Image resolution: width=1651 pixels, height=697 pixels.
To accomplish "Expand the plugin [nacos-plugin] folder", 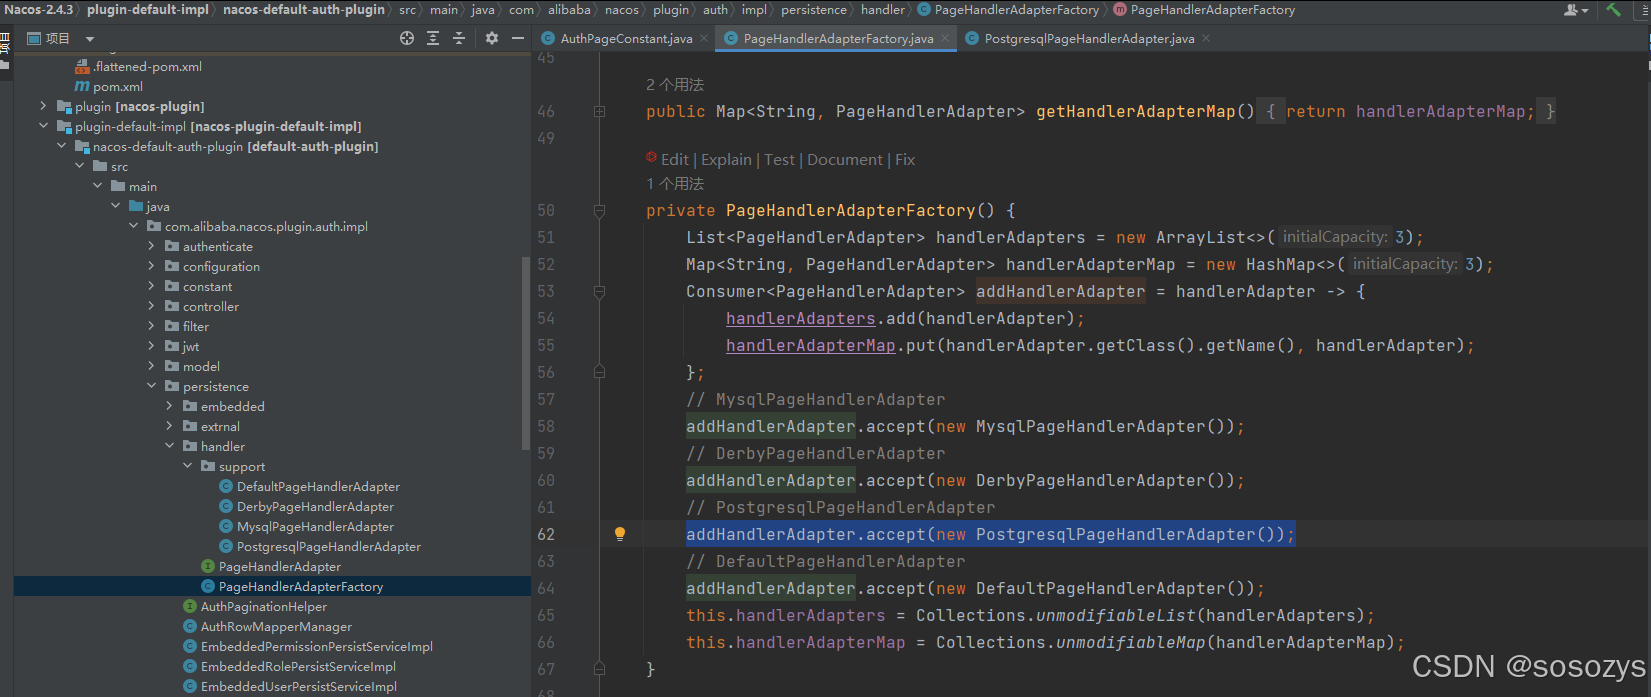I will tap(43, 107).
